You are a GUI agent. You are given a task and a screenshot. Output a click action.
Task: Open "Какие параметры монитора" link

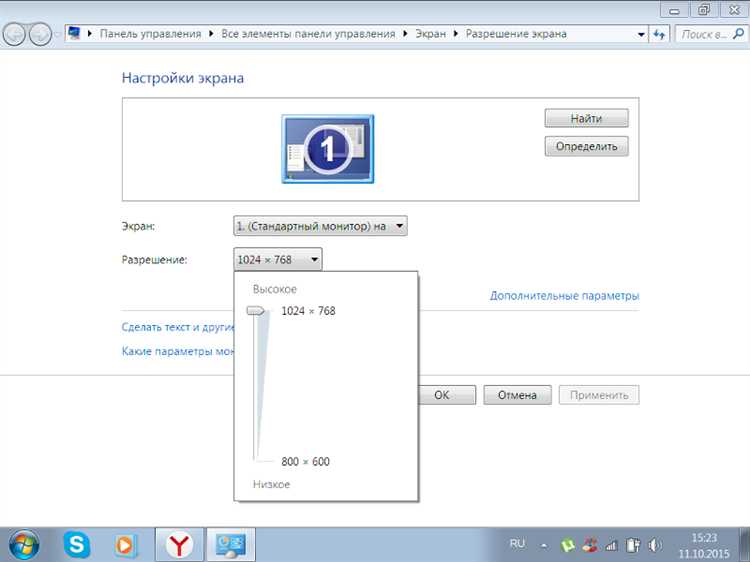[x=178, y=352]
